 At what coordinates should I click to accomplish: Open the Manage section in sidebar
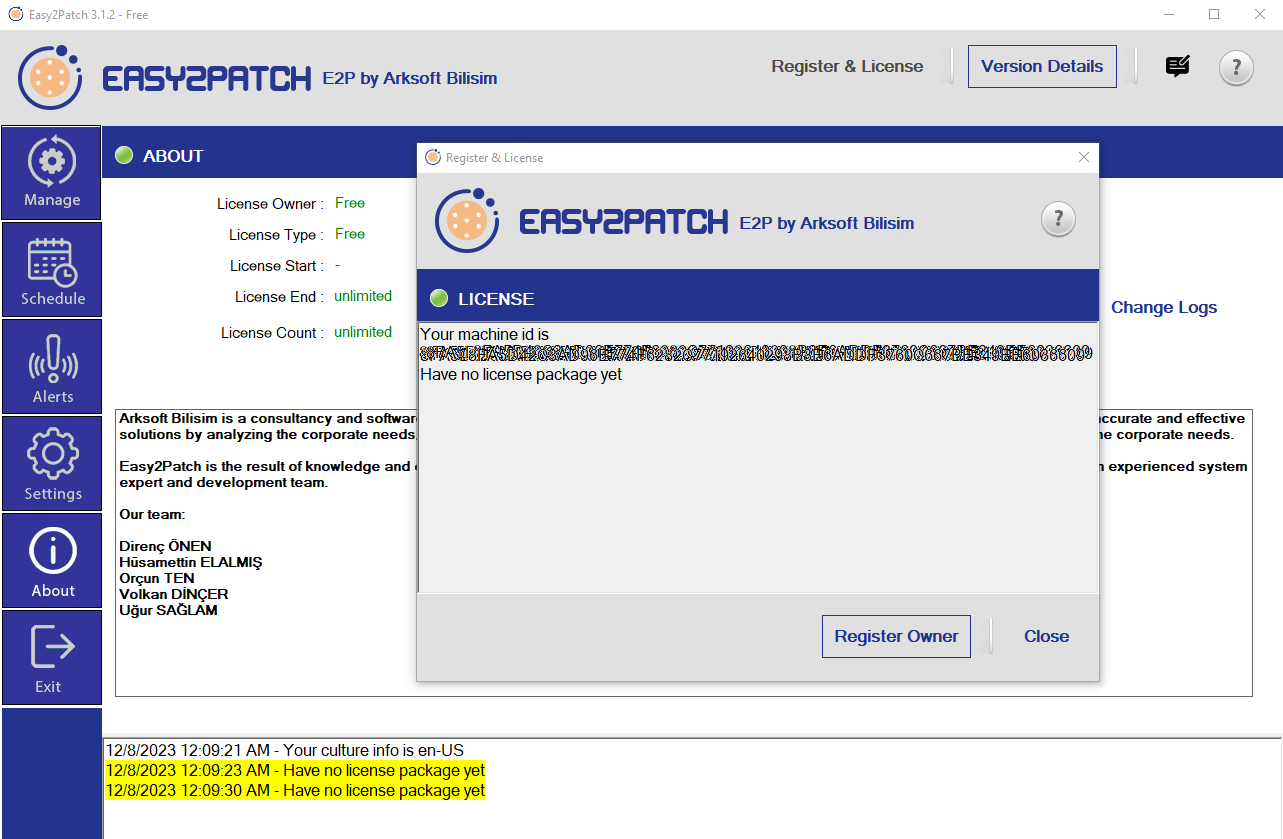[x=52, y=173]
